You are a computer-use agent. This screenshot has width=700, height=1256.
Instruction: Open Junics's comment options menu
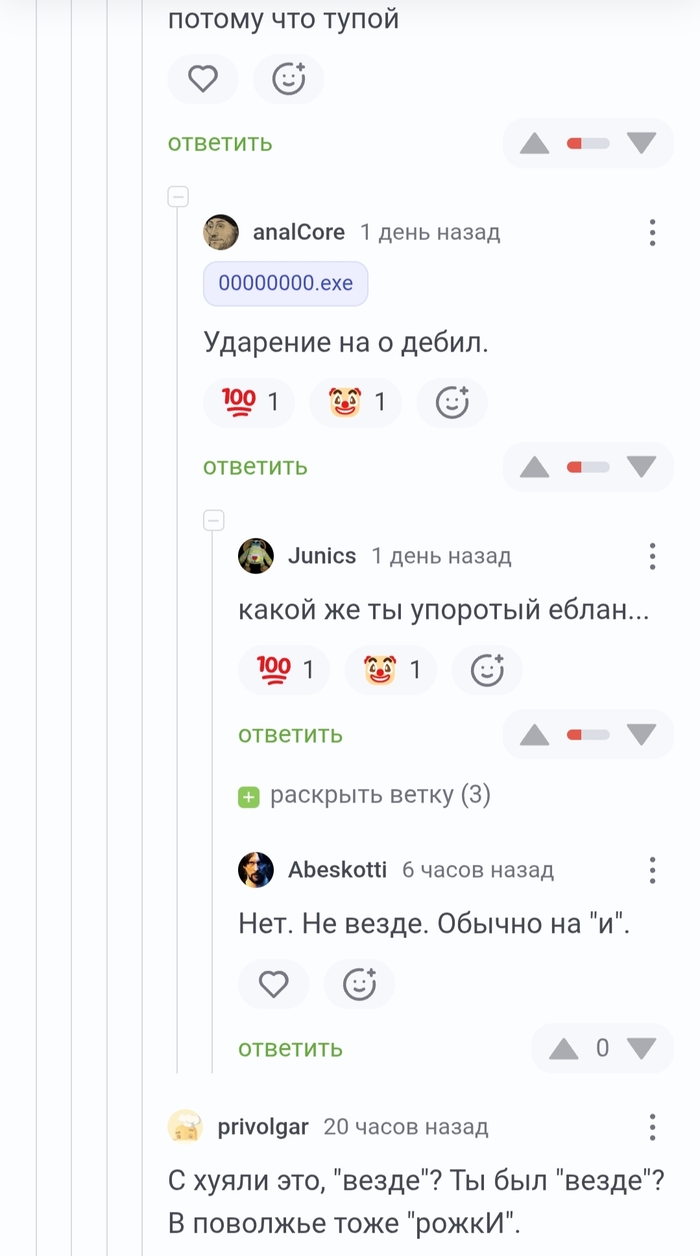click(652, 556)
